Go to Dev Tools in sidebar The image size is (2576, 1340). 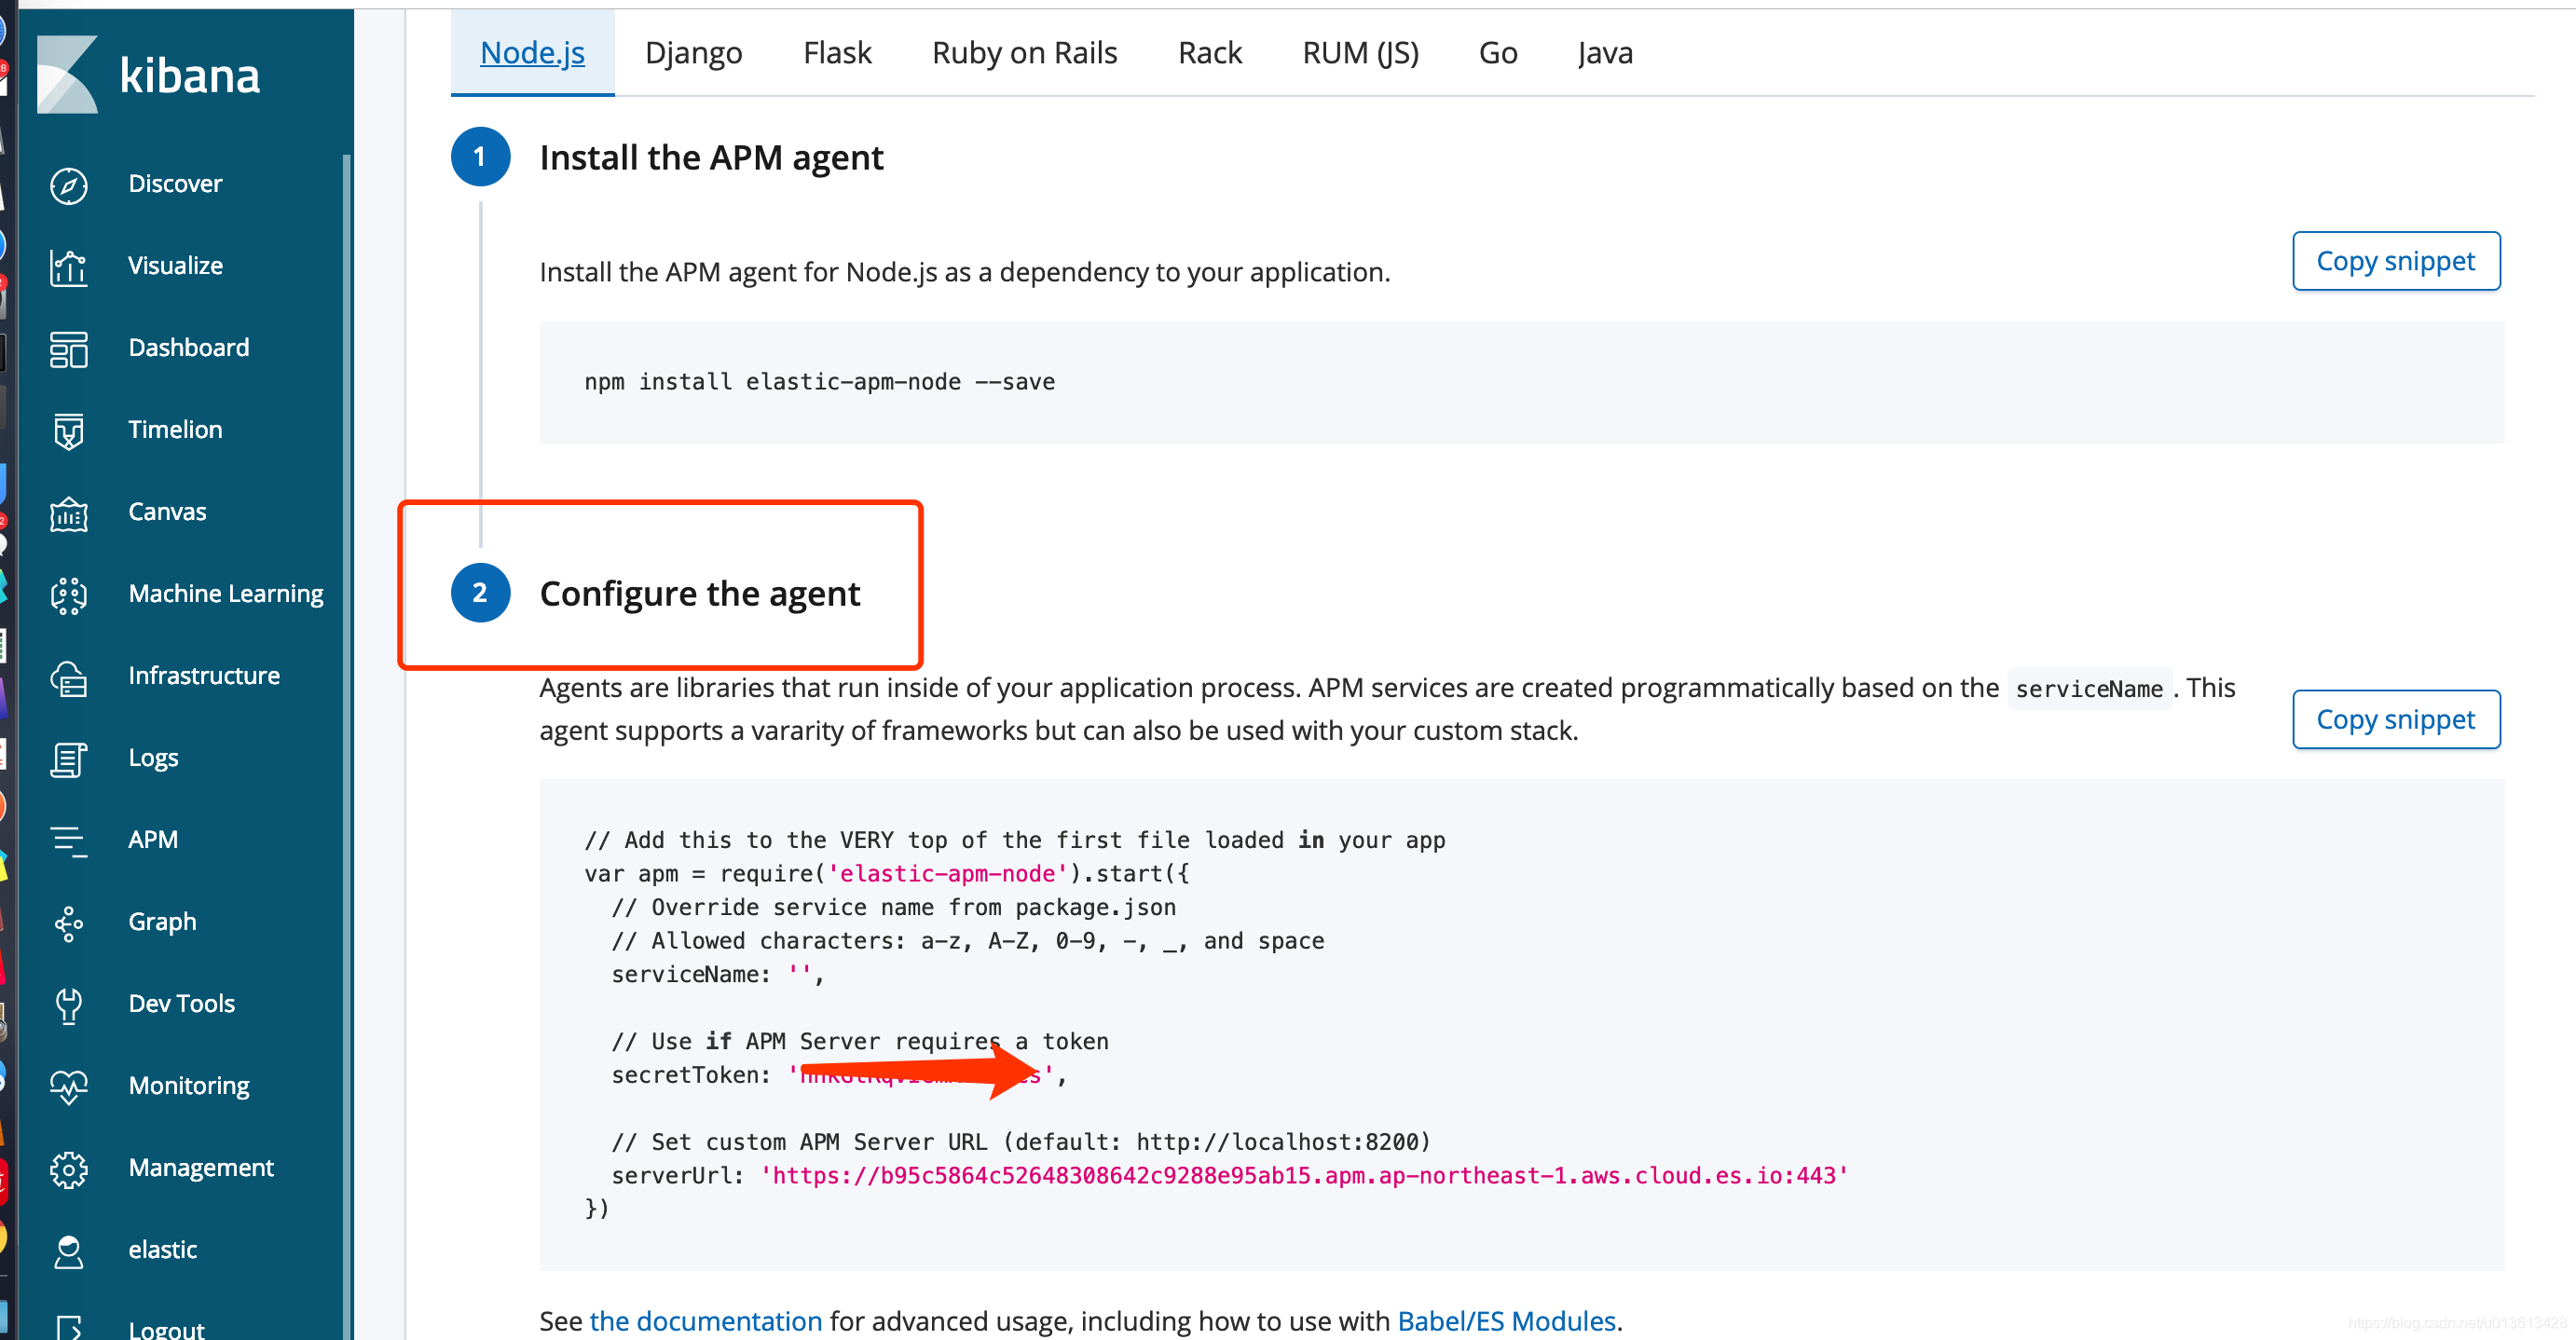(x=181, y=1004)
